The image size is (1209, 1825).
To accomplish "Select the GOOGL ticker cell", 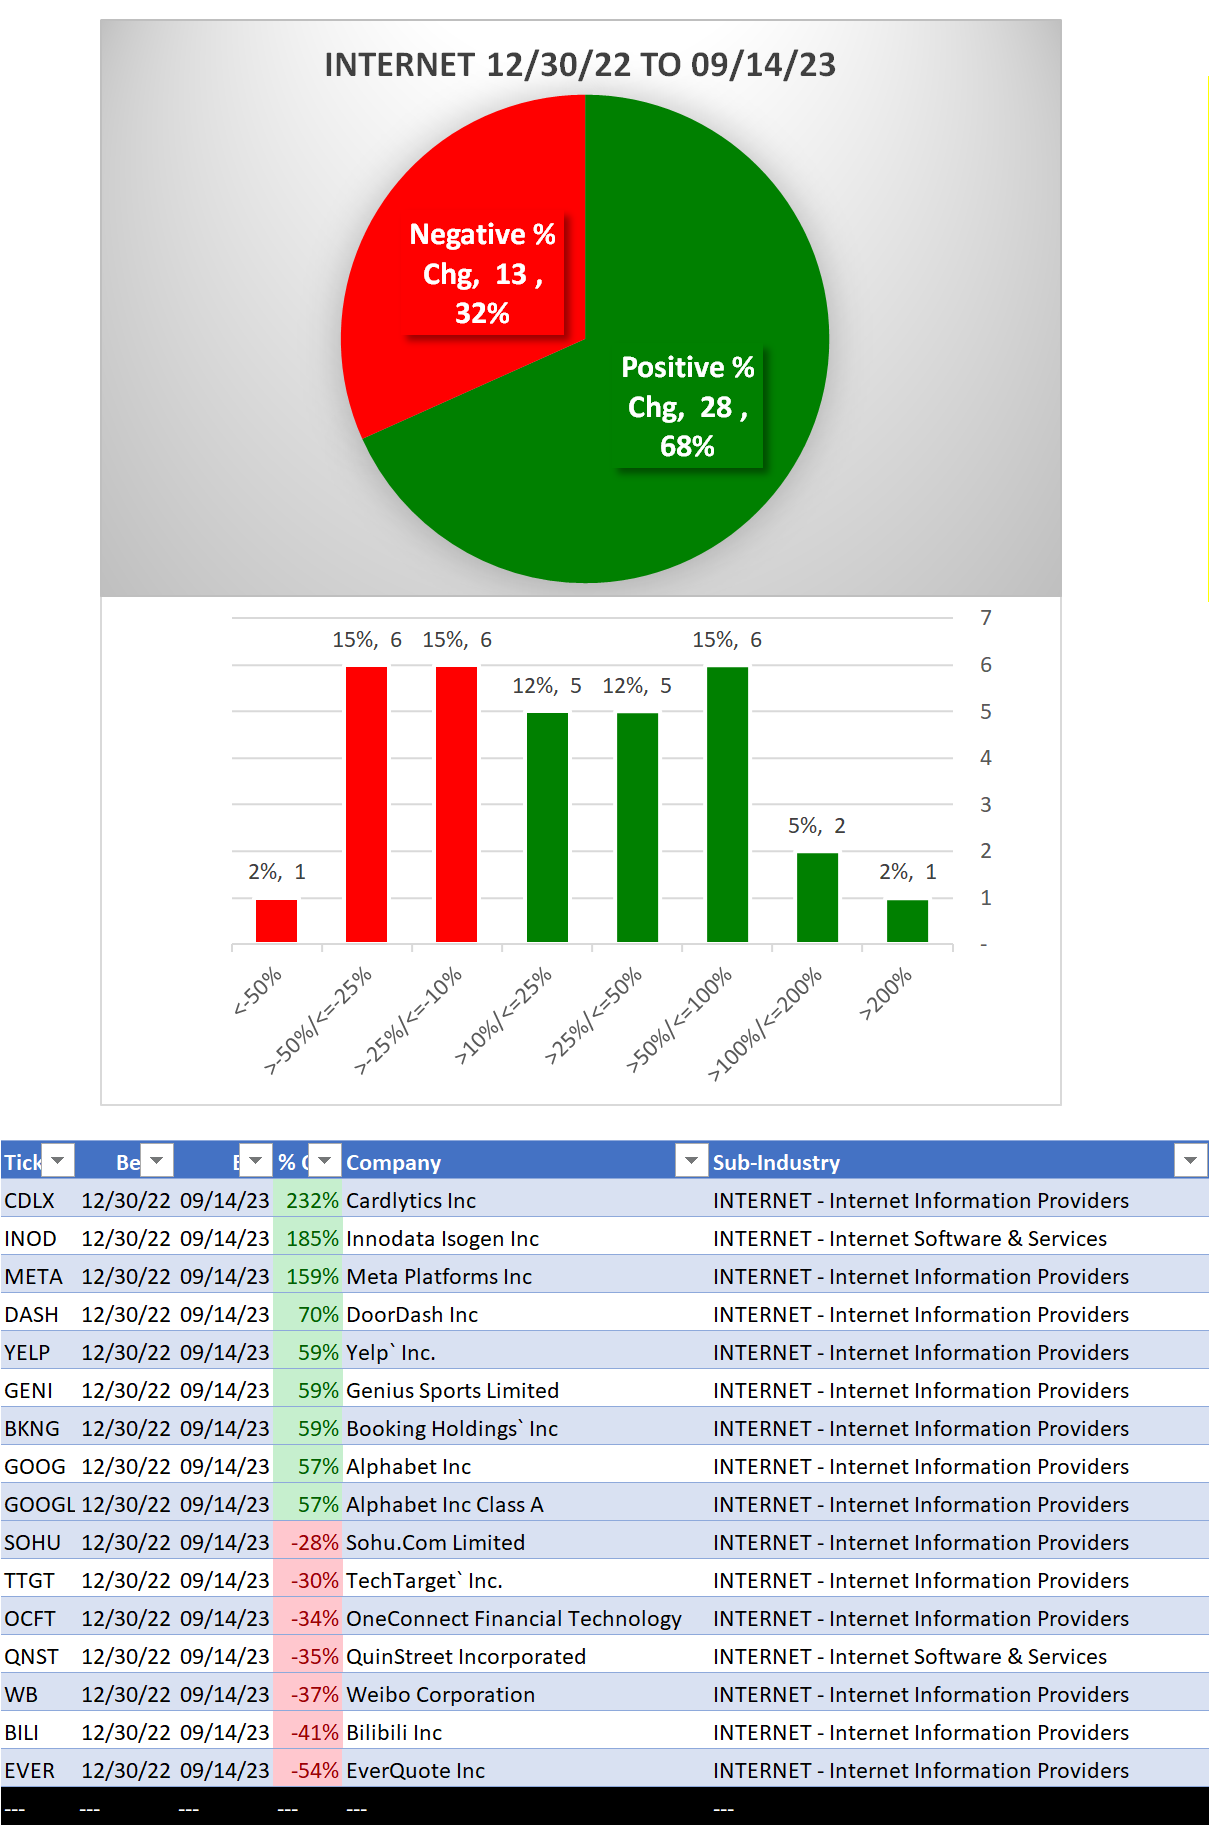I will (39, 1504).
